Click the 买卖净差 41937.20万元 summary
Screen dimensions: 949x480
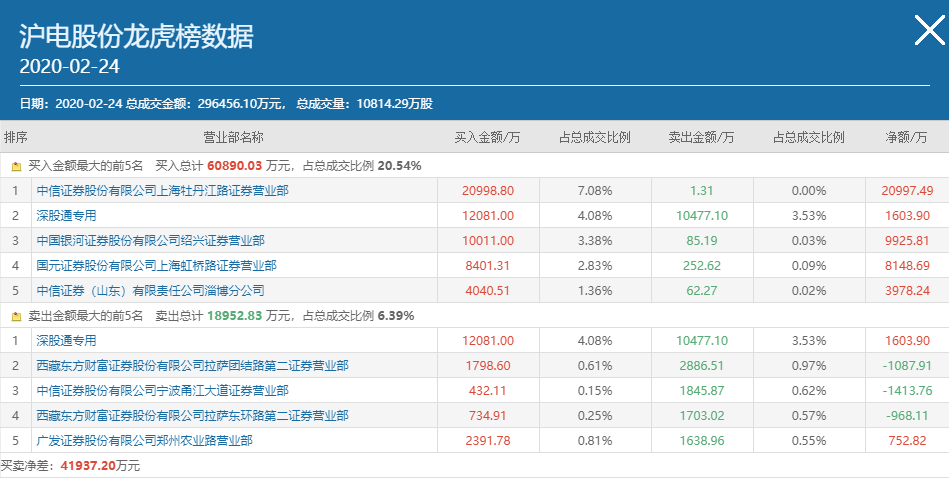click(70, 466)
